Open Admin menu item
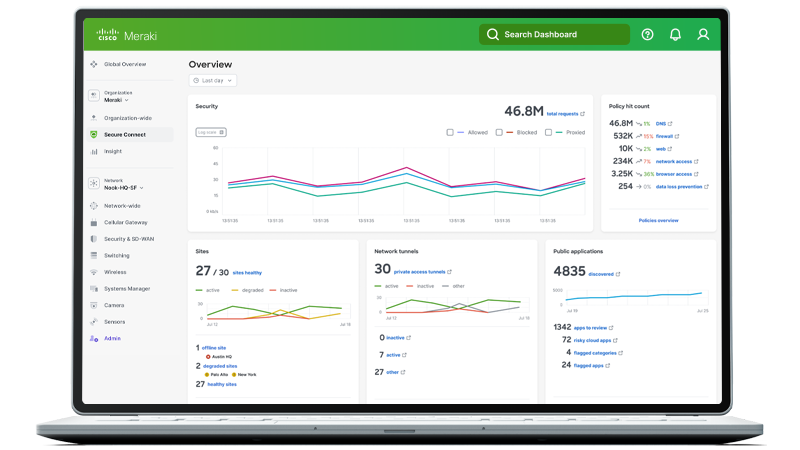 point(112,338)
